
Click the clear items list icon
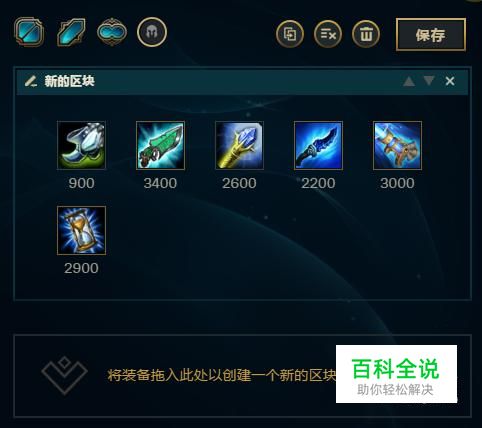click(x=328, y=34)
